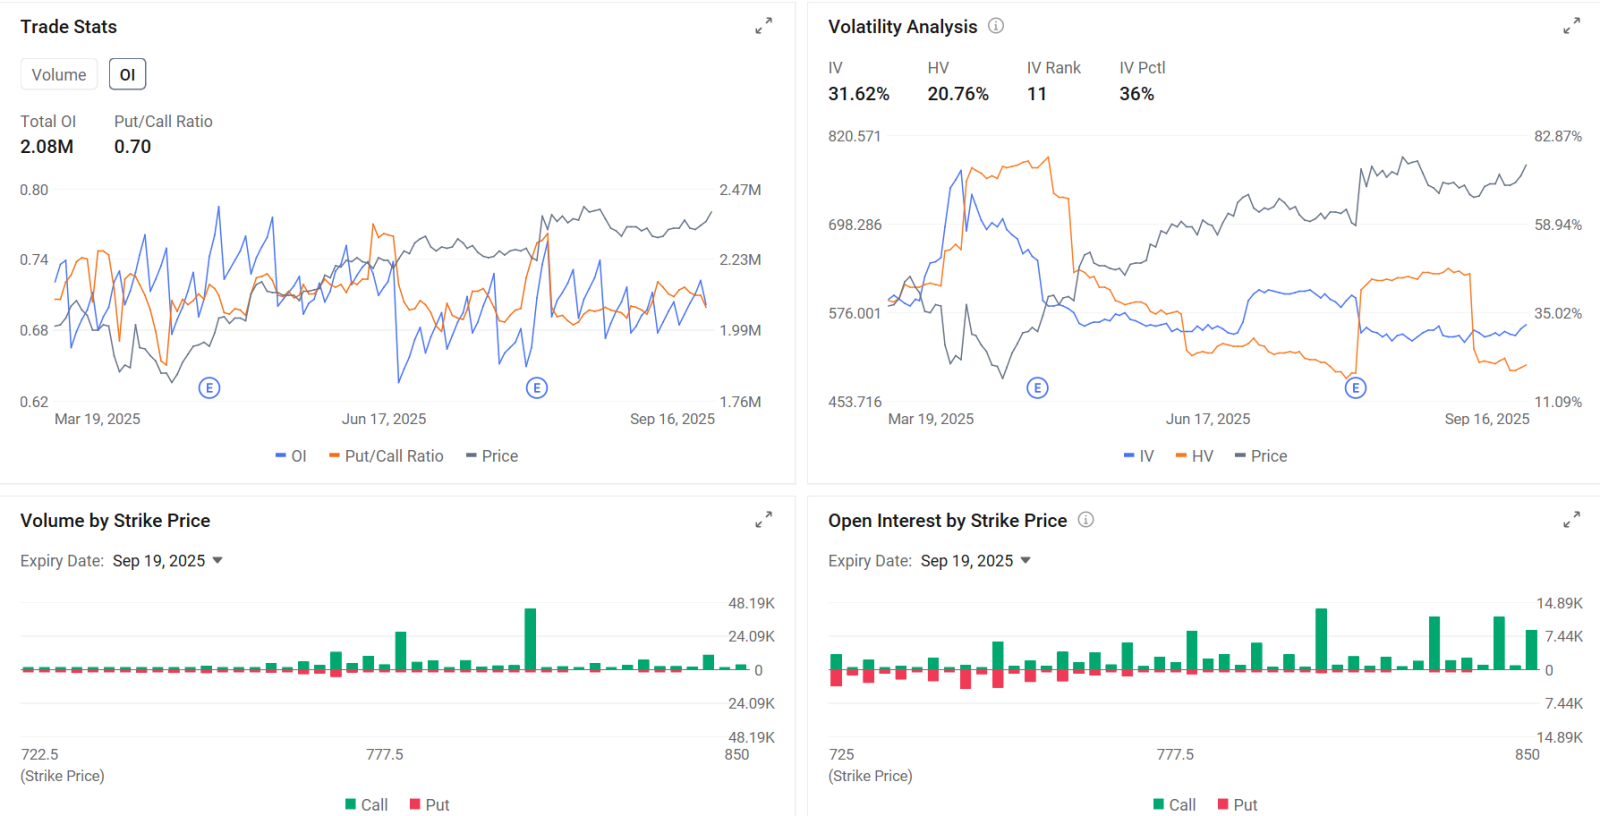Expand Volume by Strike Price panel
Screen dimensions: 1600x816
[763, 520]
